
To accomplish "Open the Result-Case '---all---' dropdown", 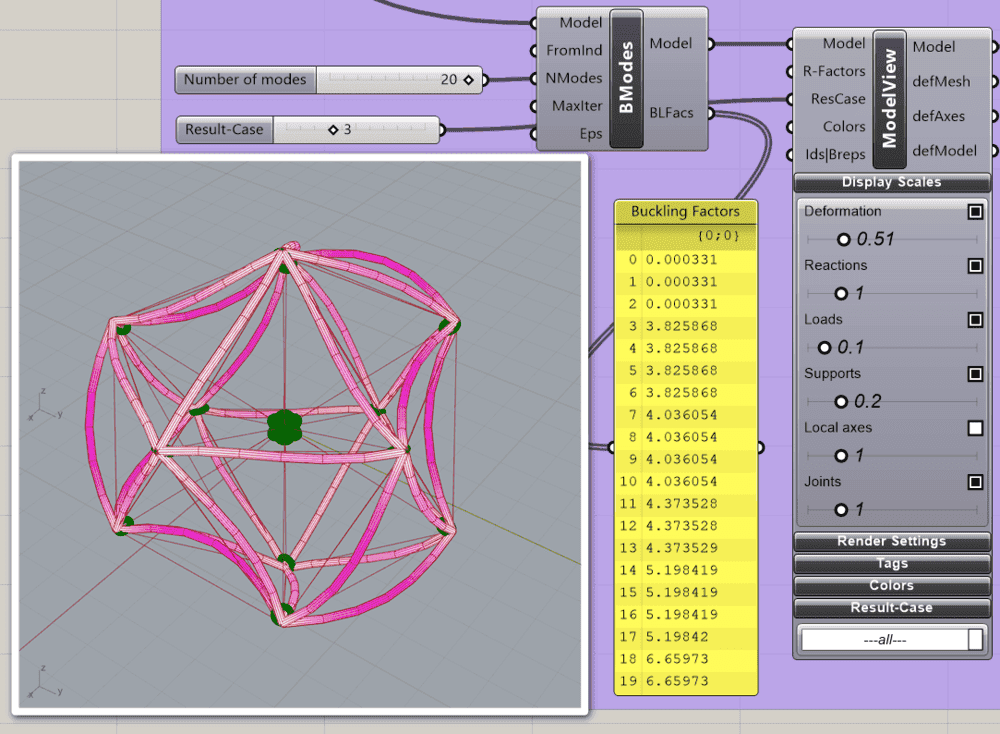I will (891, 640).
